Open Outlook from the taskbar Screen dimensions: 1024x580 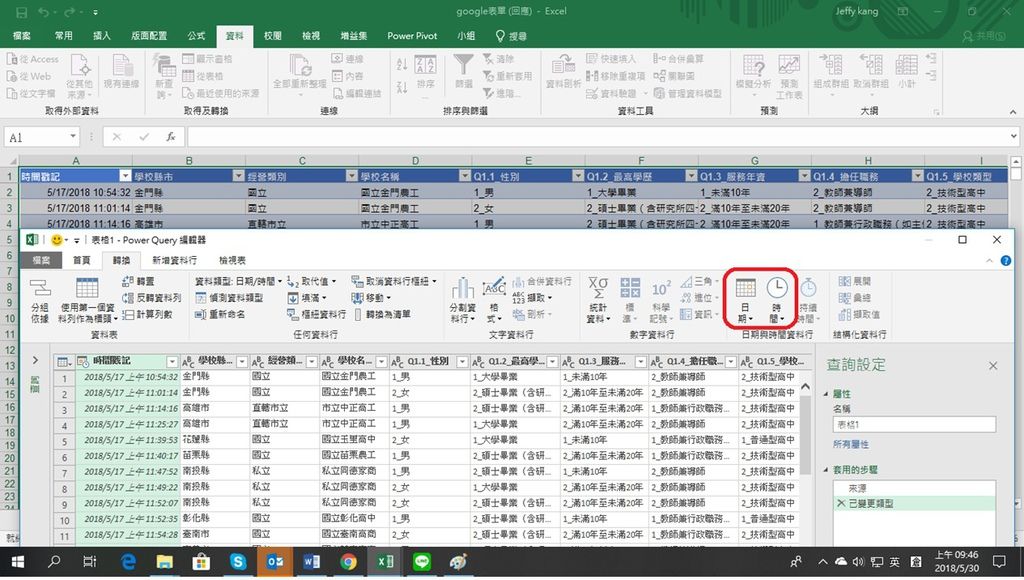tap(275, 562)
